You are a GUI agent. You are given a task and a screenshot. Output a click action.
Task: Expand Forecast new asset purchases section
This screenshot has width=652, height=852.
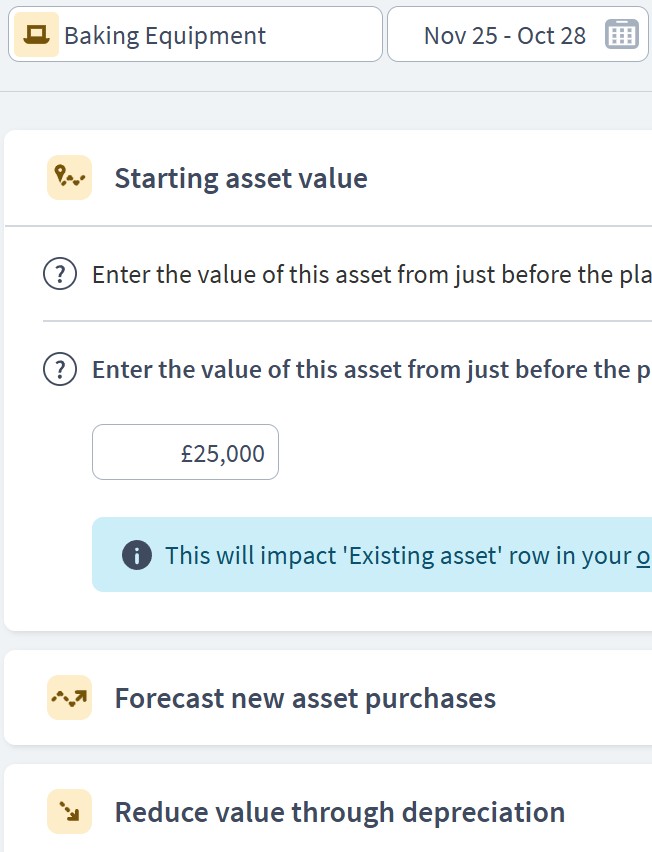tap(305, 698)
